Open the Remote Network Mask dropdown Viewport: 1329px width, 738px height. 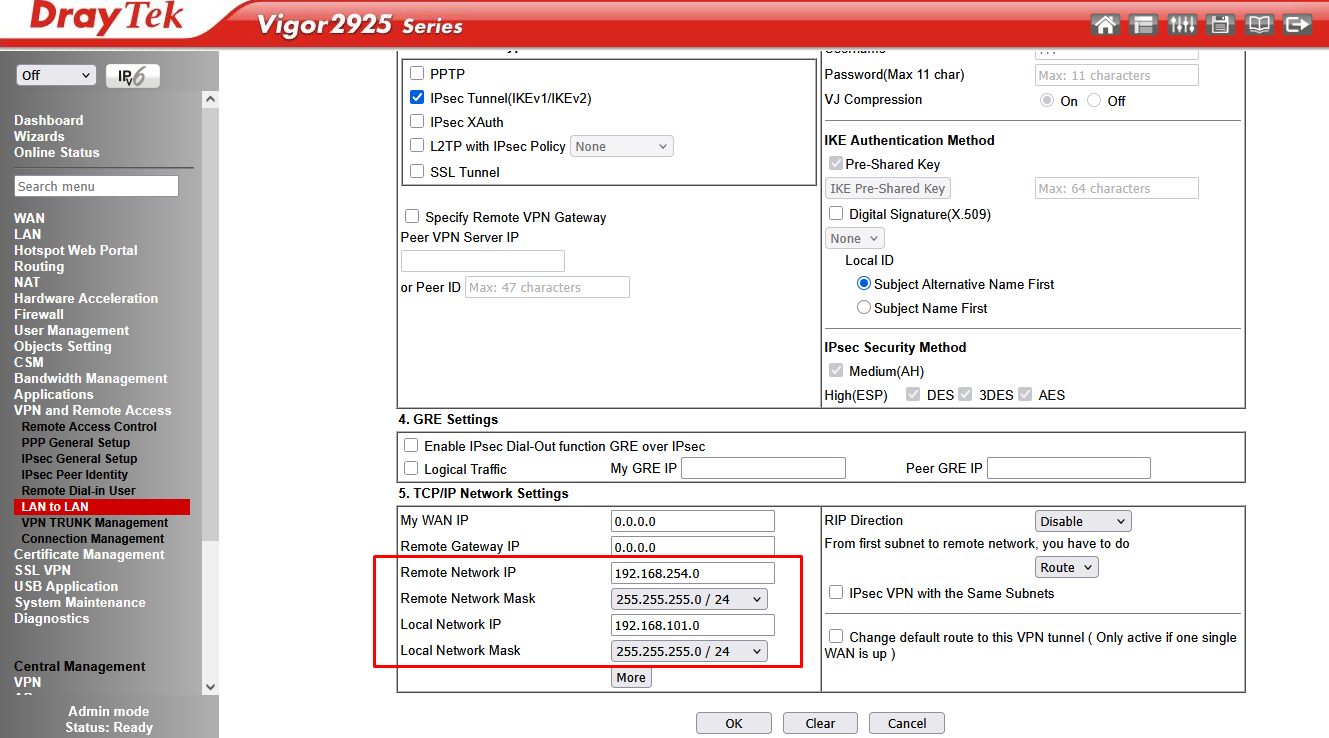coord(689,599)
